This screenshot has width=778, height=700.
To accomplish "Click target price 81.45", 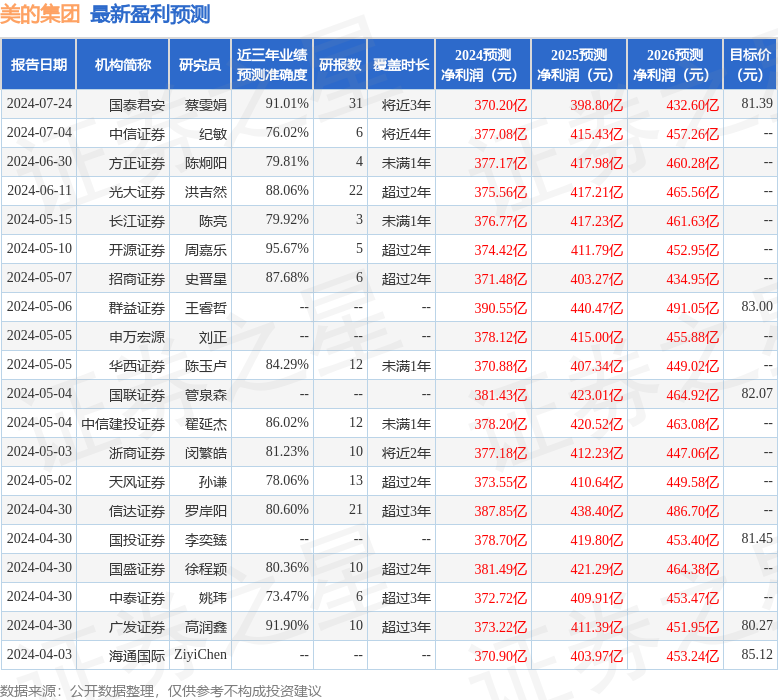I will [757, 539].
